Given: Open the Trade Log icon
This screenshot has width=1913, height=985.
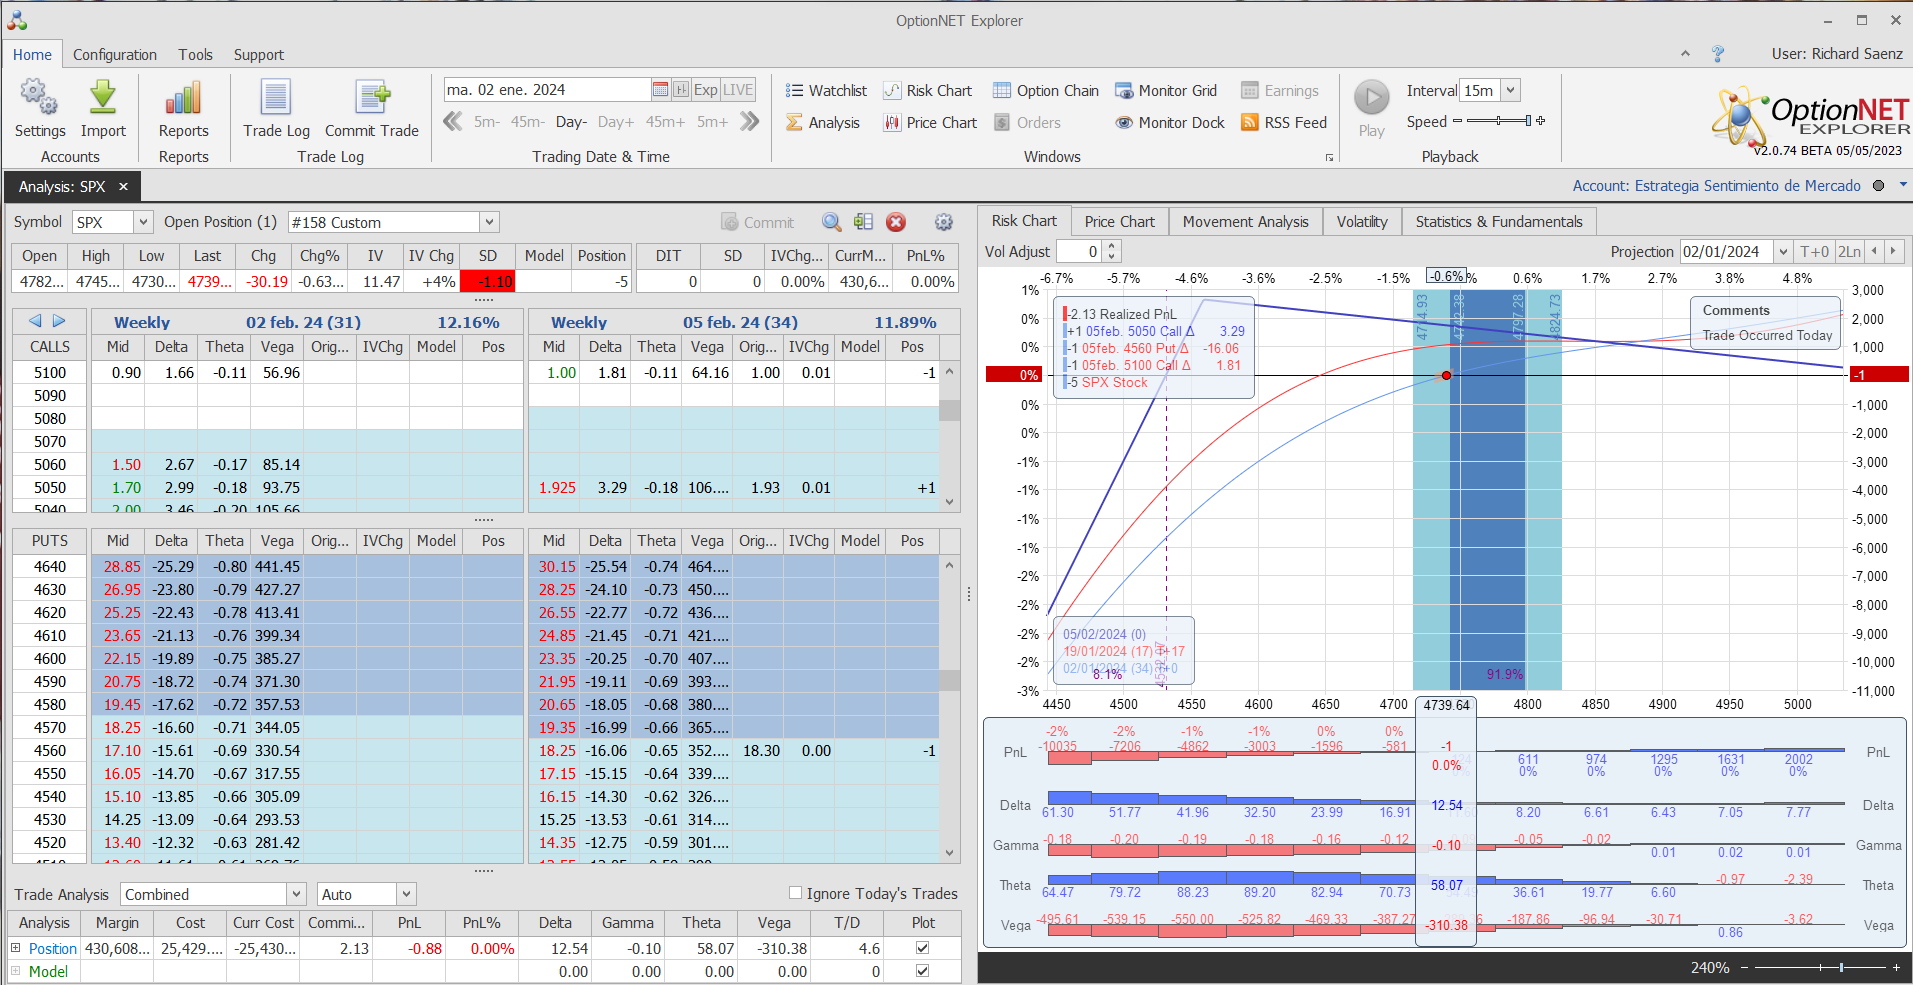Looking at the screenshot, I should 276,98.
